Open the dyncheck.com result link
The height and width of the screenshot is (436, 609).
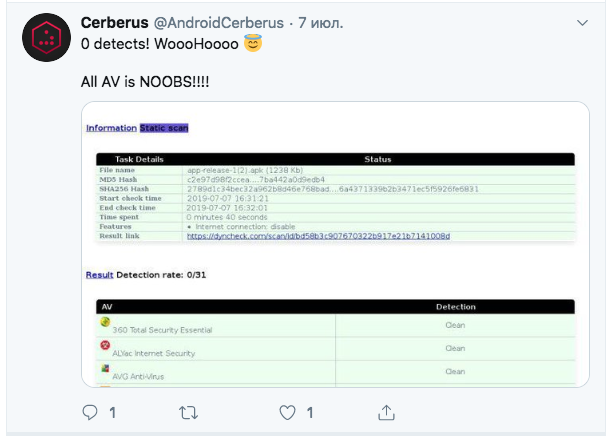click(318, 236)
